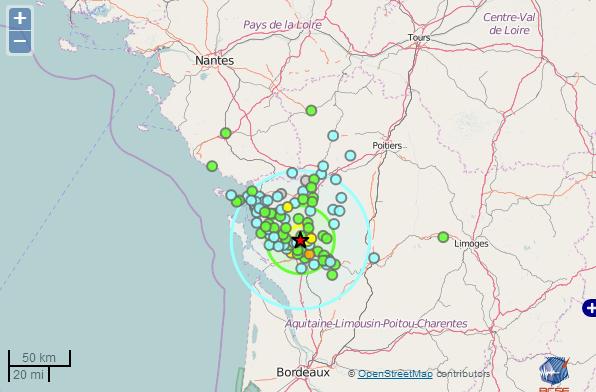Image resolution: width=596 pixels, height=392 pixels.
Task: Click the Pays de la Loire region label
Action: coord(282,25)
